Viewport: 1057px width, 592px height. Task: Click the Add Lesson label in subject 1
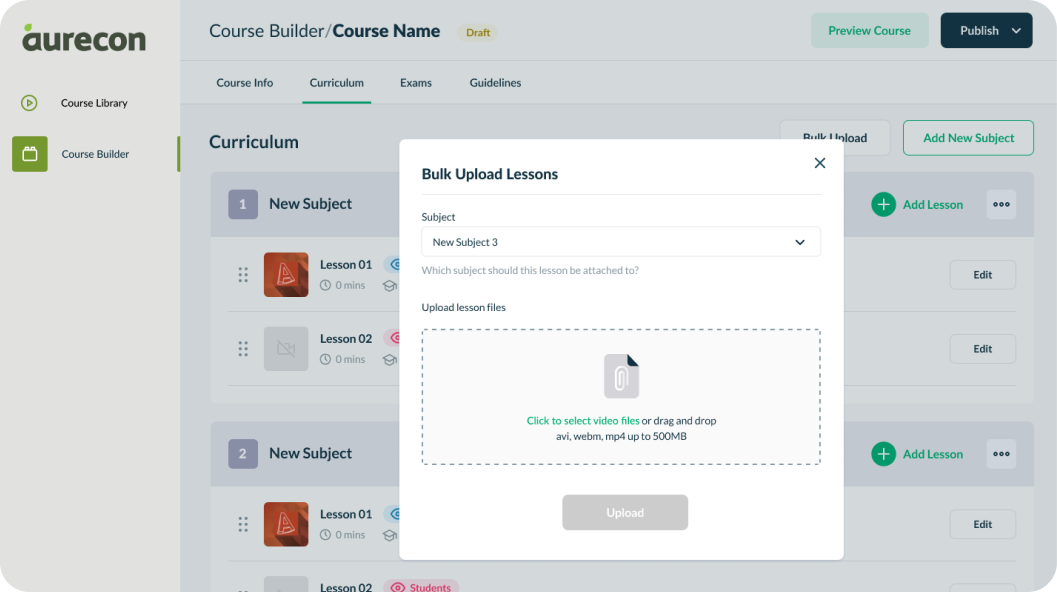point(933,205)
